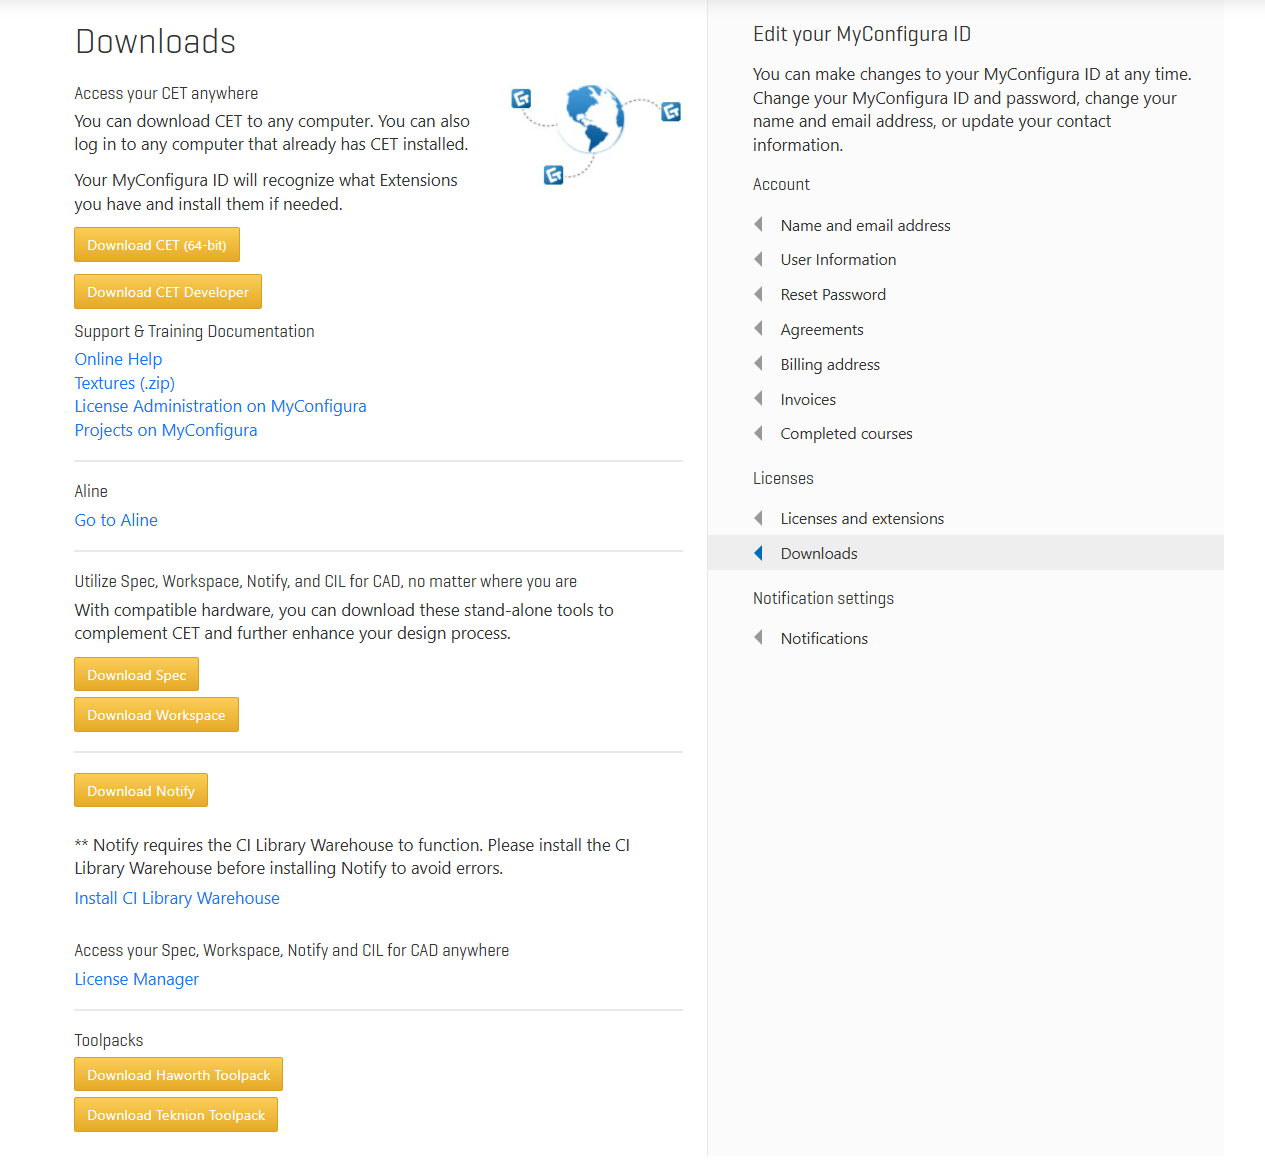Image resolution: width=1265 pixels, height=1171 pixels.
Task: Download the Textures zip file
Action: (x=125, y=383)
